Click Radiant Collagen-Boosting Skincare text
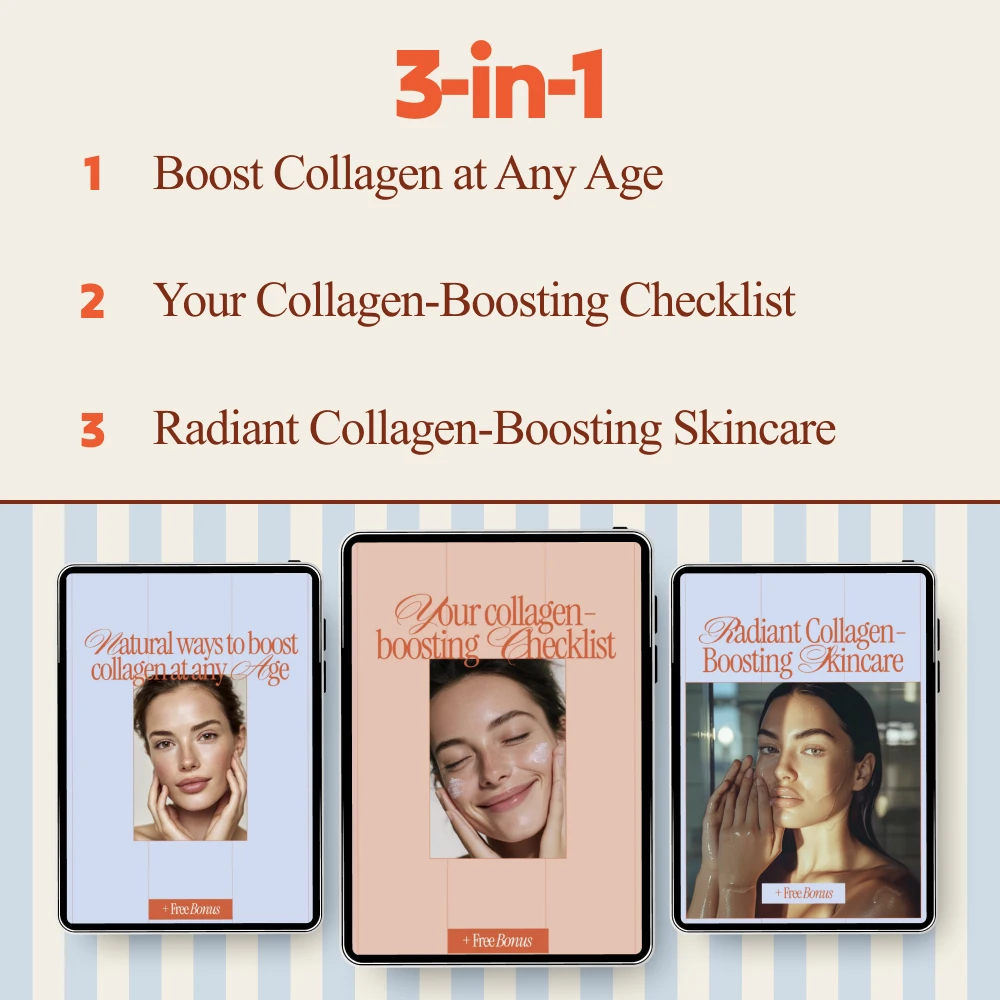This screenshot has height=1000, width=1000. [494, 429]
